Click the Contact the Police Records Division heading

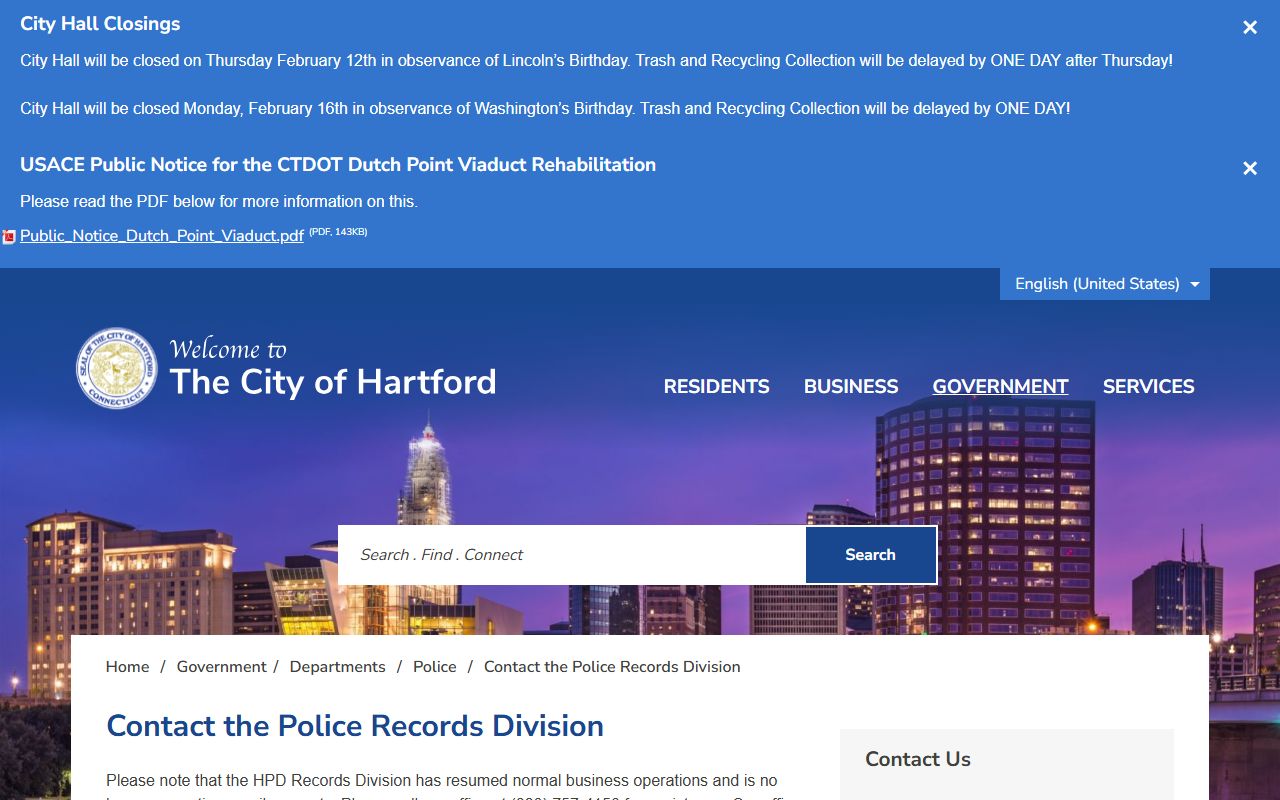355,726
